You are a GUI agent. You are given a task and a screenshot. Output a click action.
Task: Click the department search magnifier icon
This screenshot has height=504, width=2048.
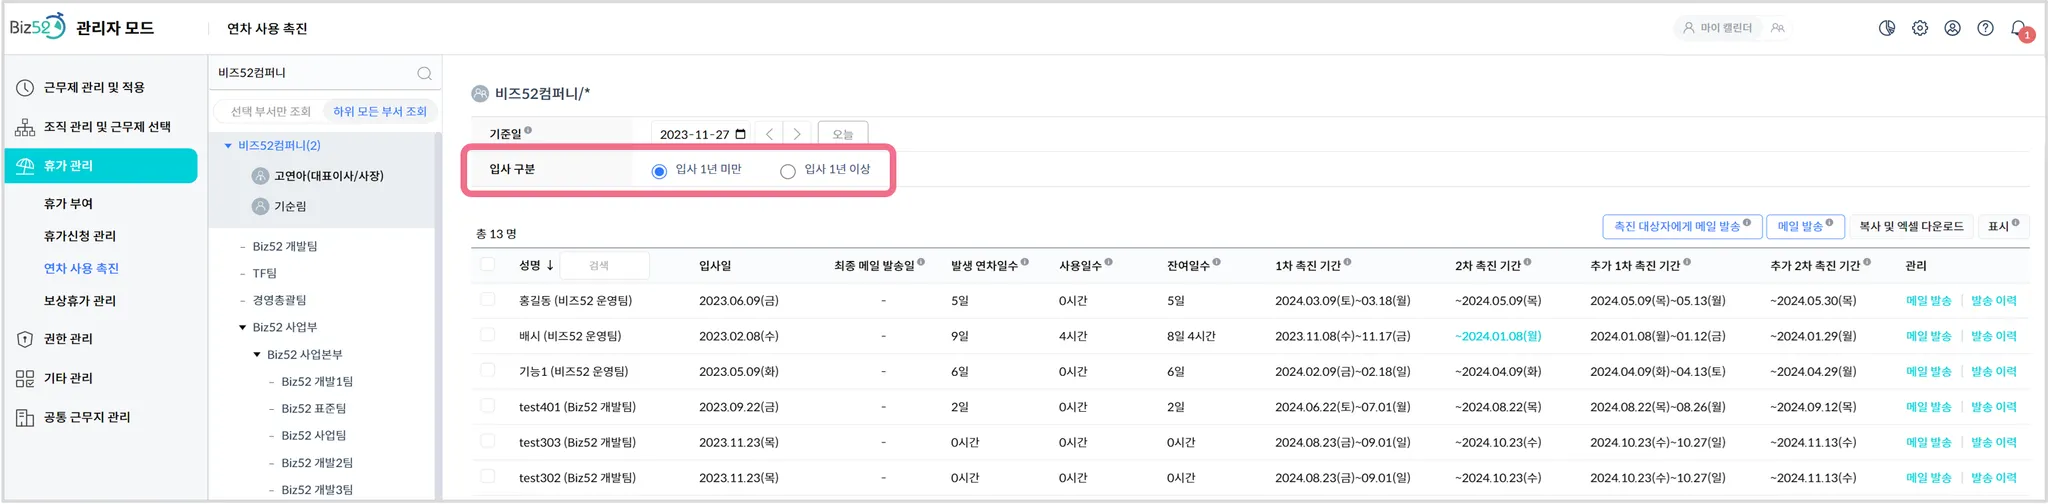(x=424, y=73)
